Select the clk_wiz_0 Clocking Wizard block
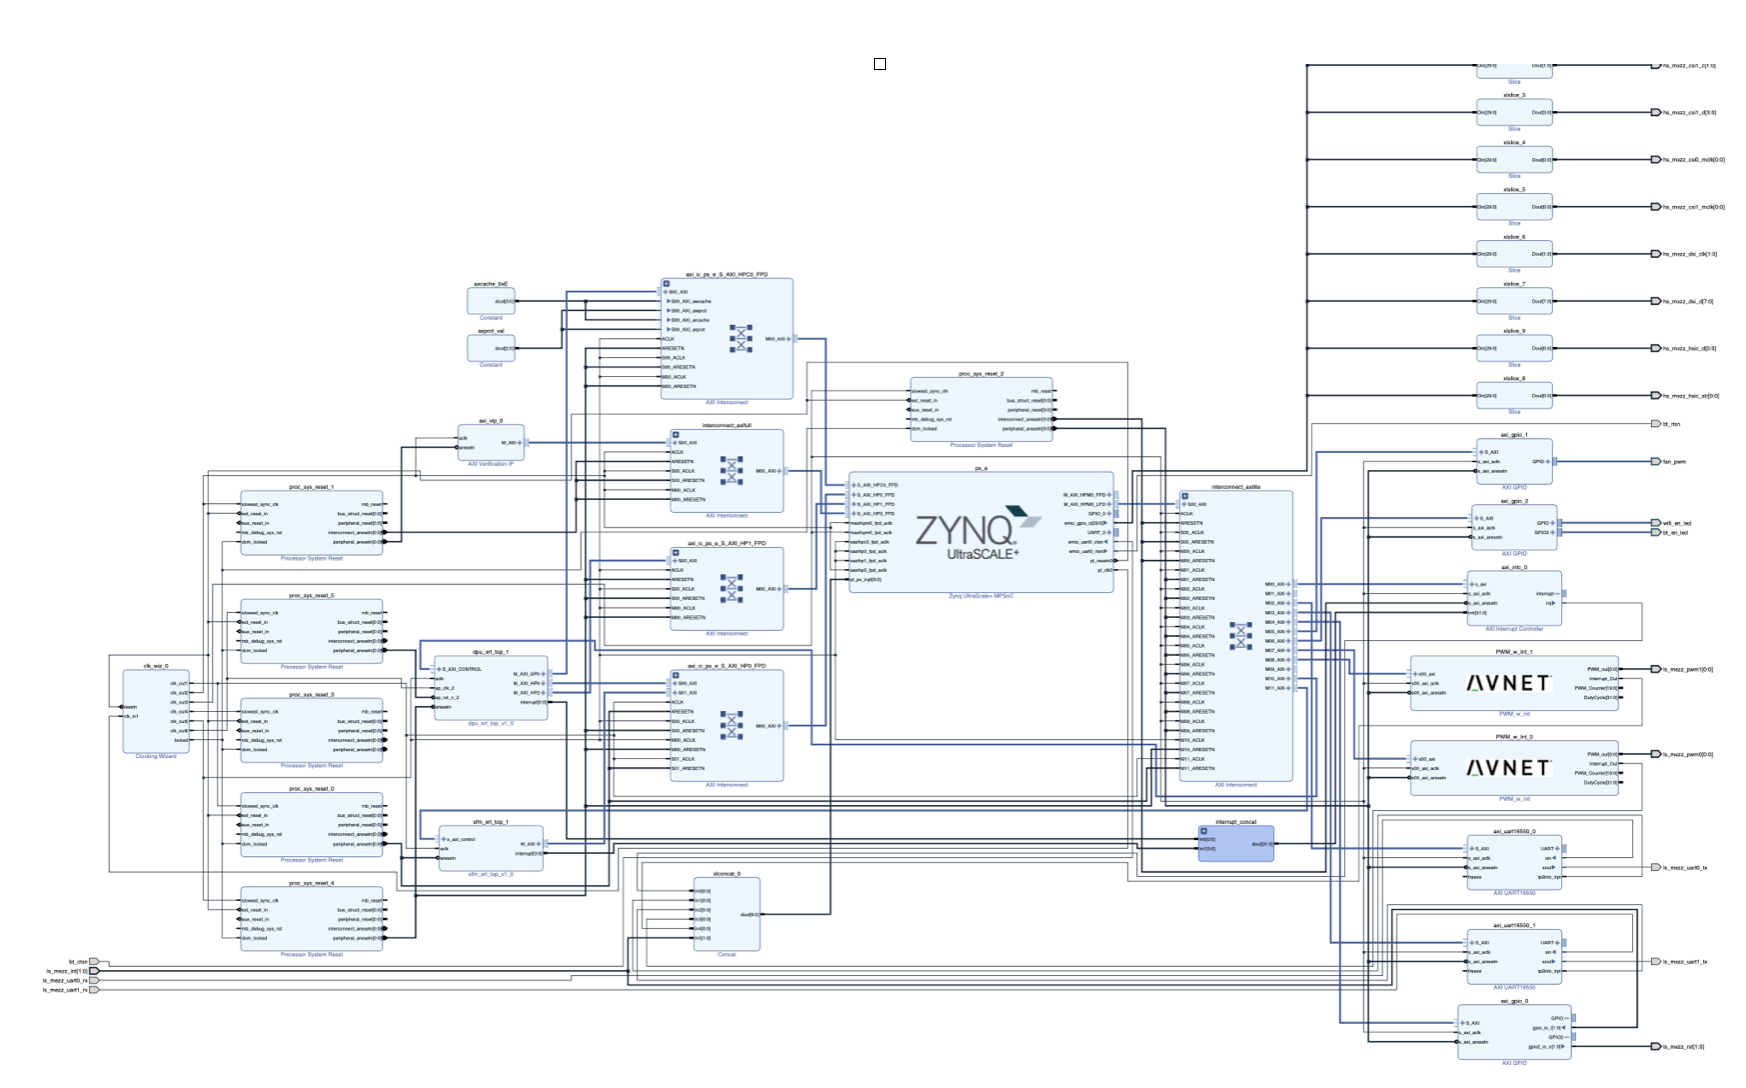 [156, 711]
